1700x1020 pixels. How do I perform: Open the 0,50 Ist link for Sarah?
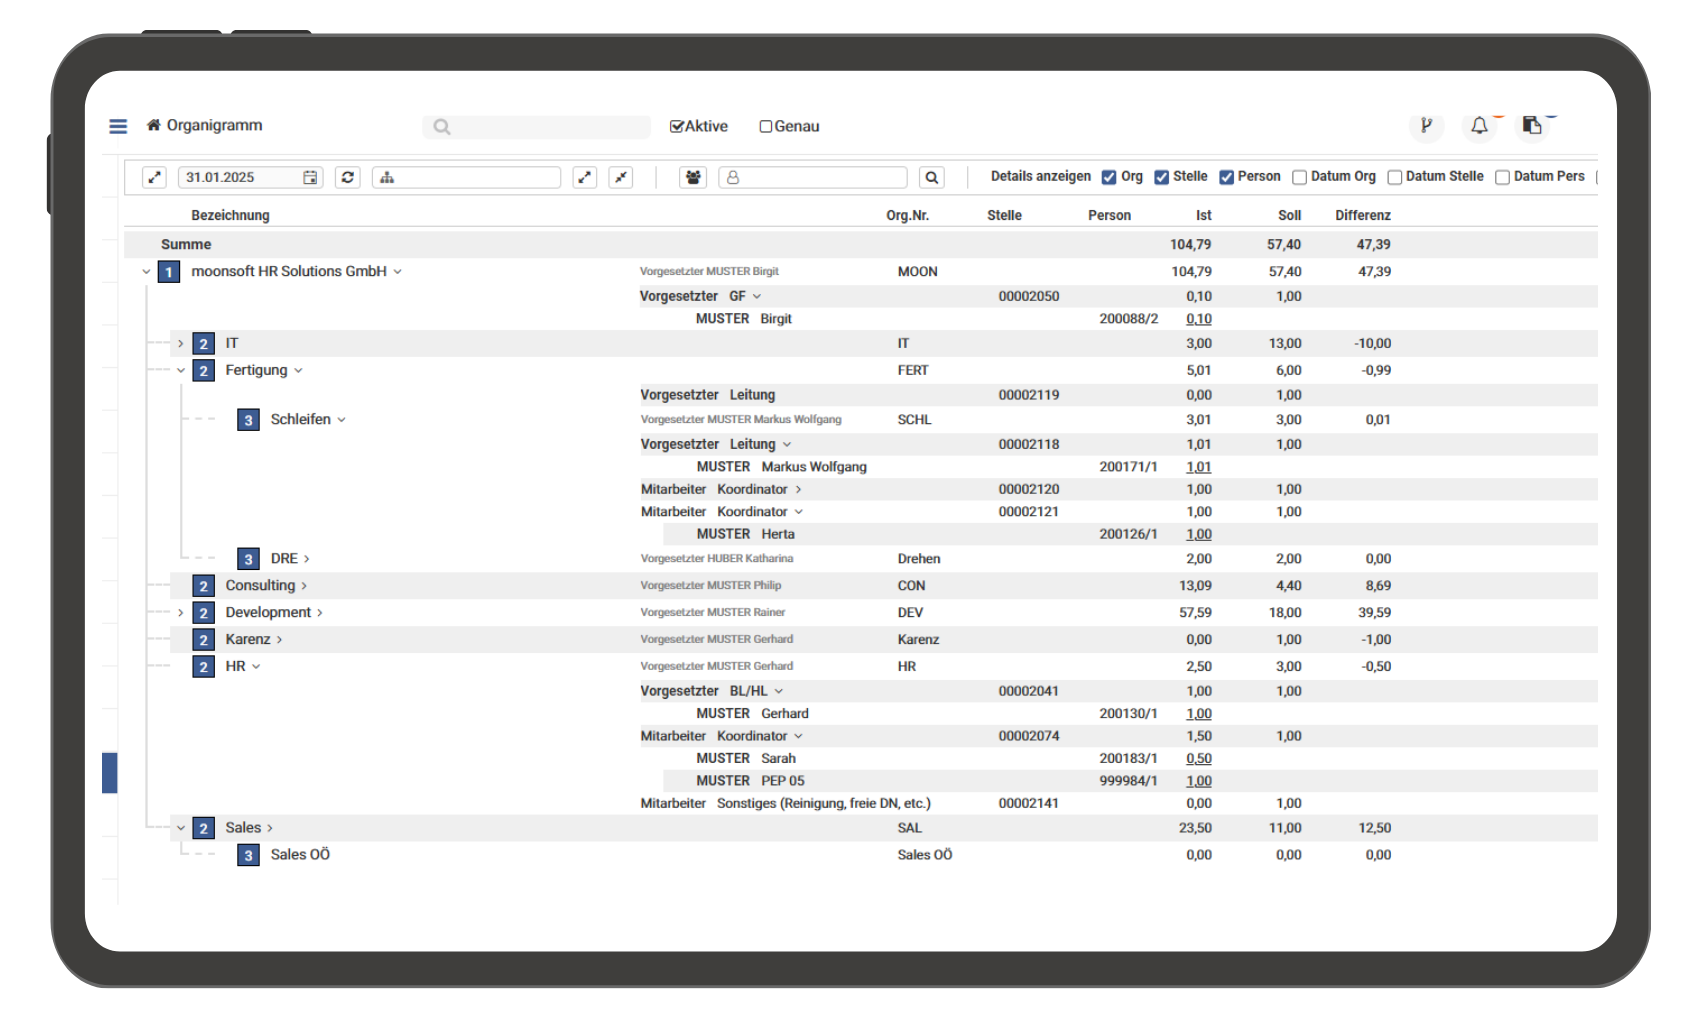[x=1198, y=759]
